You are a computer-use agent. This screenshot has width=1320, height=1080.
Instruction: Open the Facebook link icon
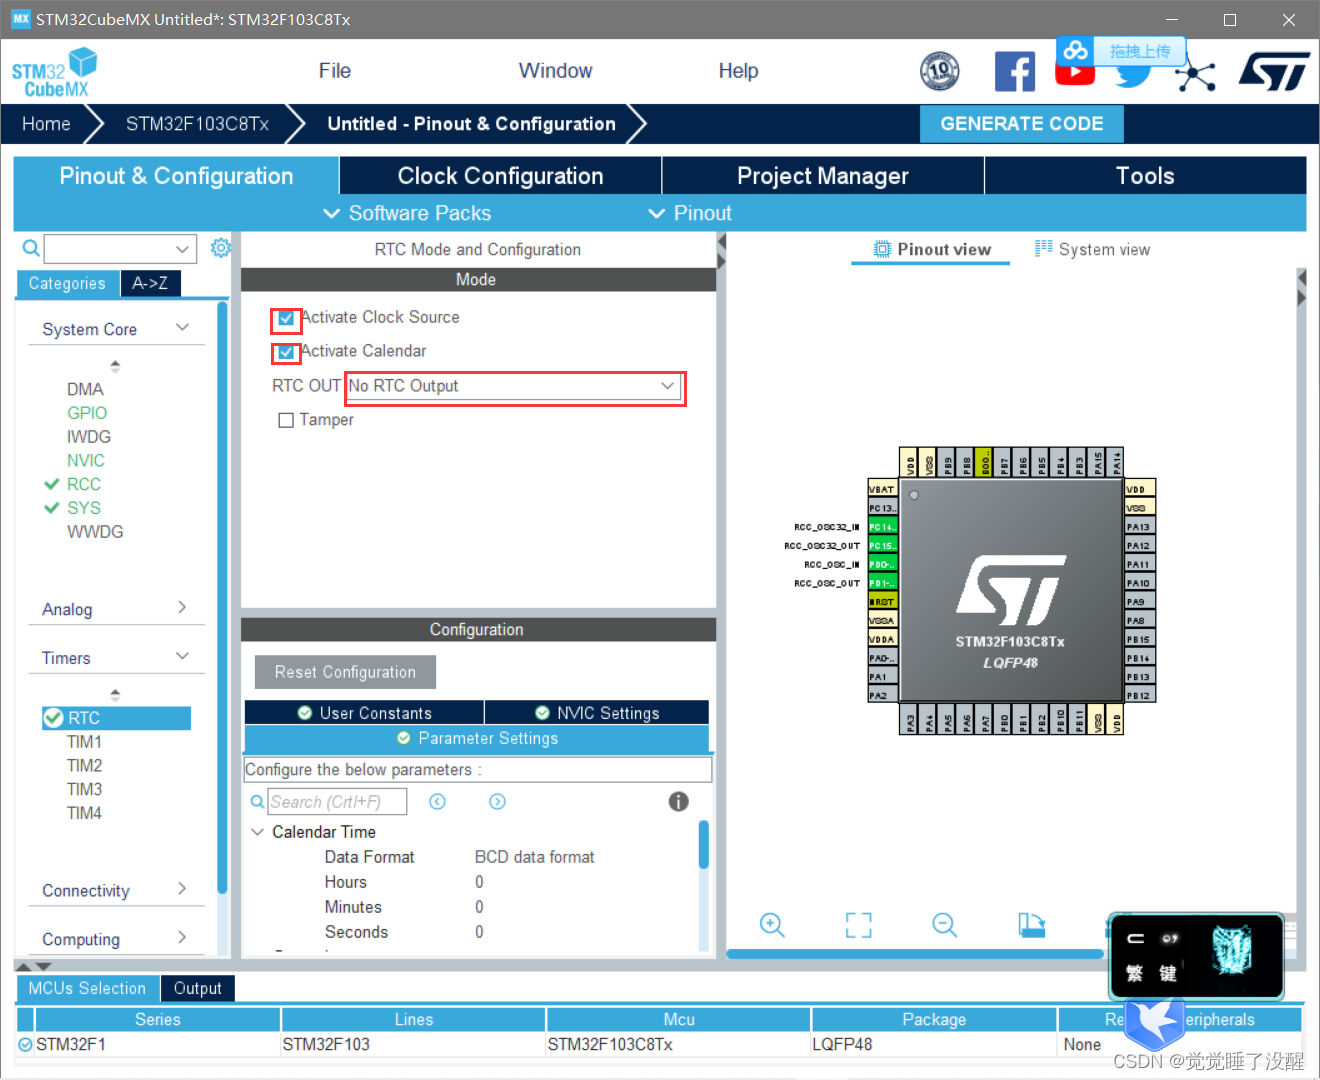(x=1014, y=71)
